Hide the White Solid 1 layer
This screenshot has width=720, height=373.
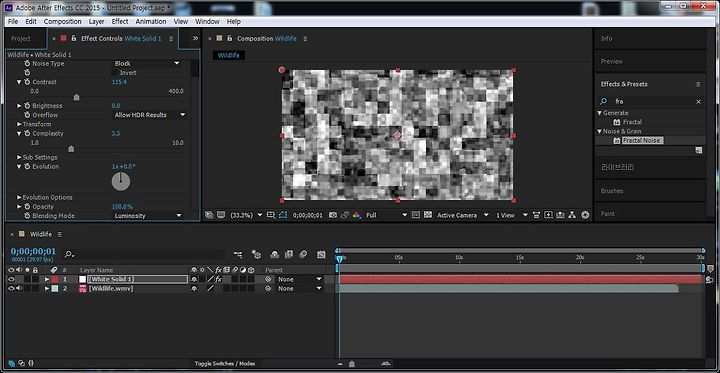click(x=11, y=279)
